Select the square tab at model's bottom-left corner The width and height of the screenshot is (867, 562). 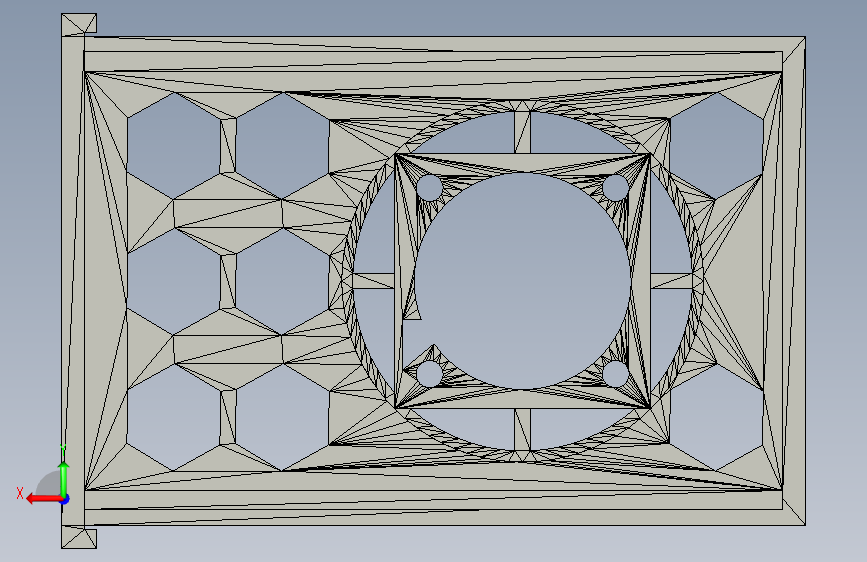coord(79,538)
